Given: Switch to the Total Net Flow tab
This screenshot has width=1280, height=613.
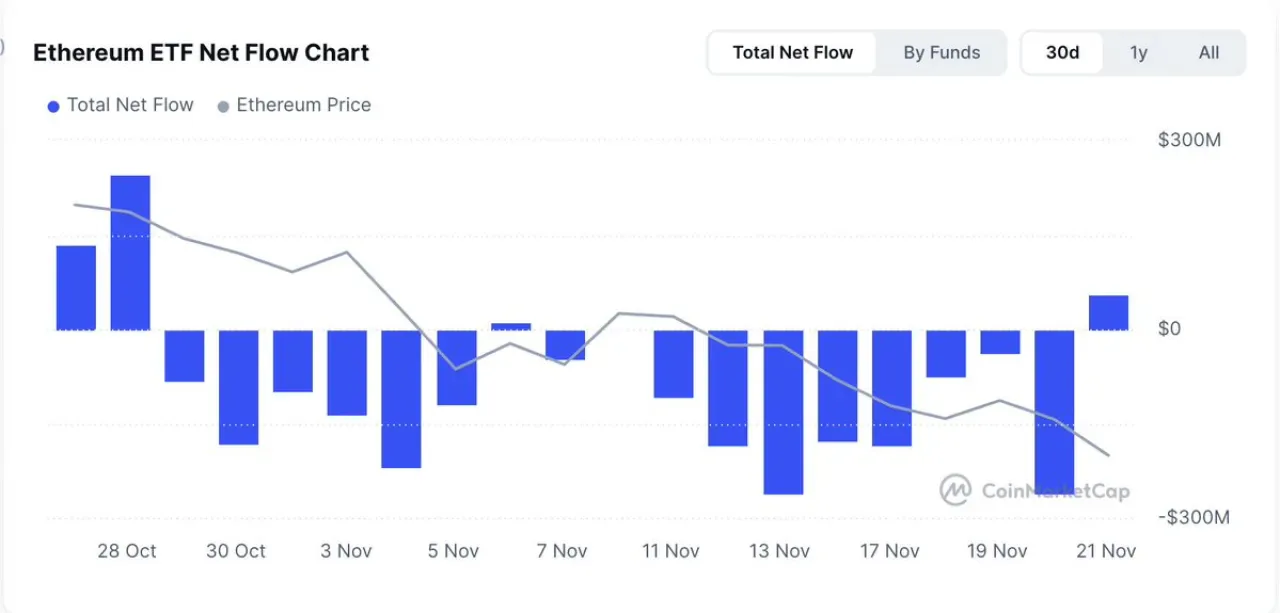Looking at the screenshot, I should pyautogui.click(x=792, y=53).
